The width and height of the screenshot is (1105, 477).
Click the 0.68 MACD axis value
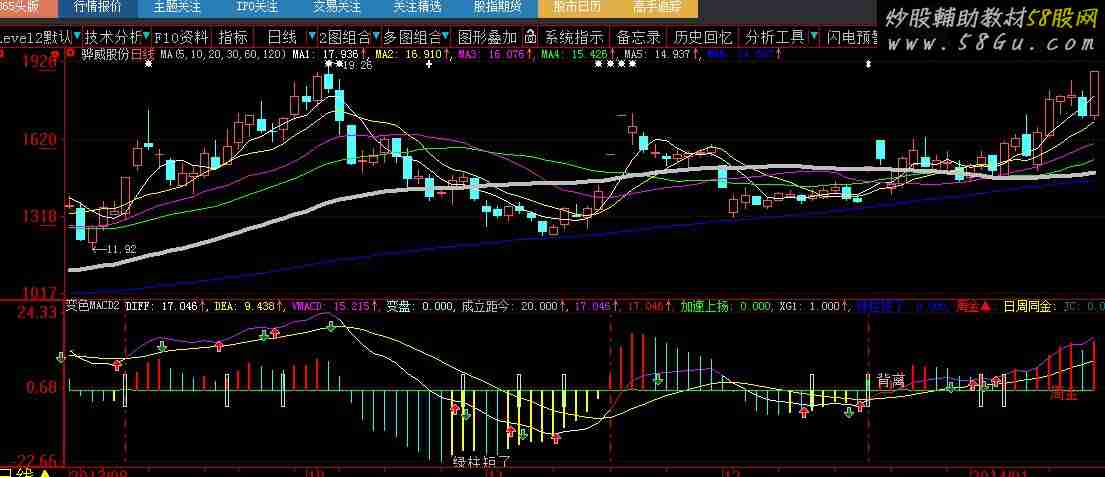click(x=43, y=387)
